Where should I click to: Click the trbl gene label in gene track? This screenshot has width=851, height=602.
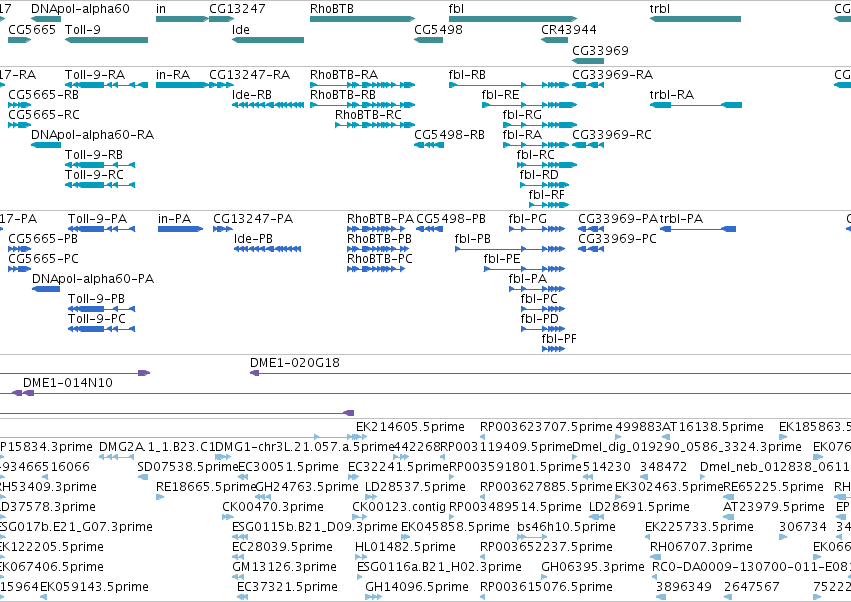(659, 9)
